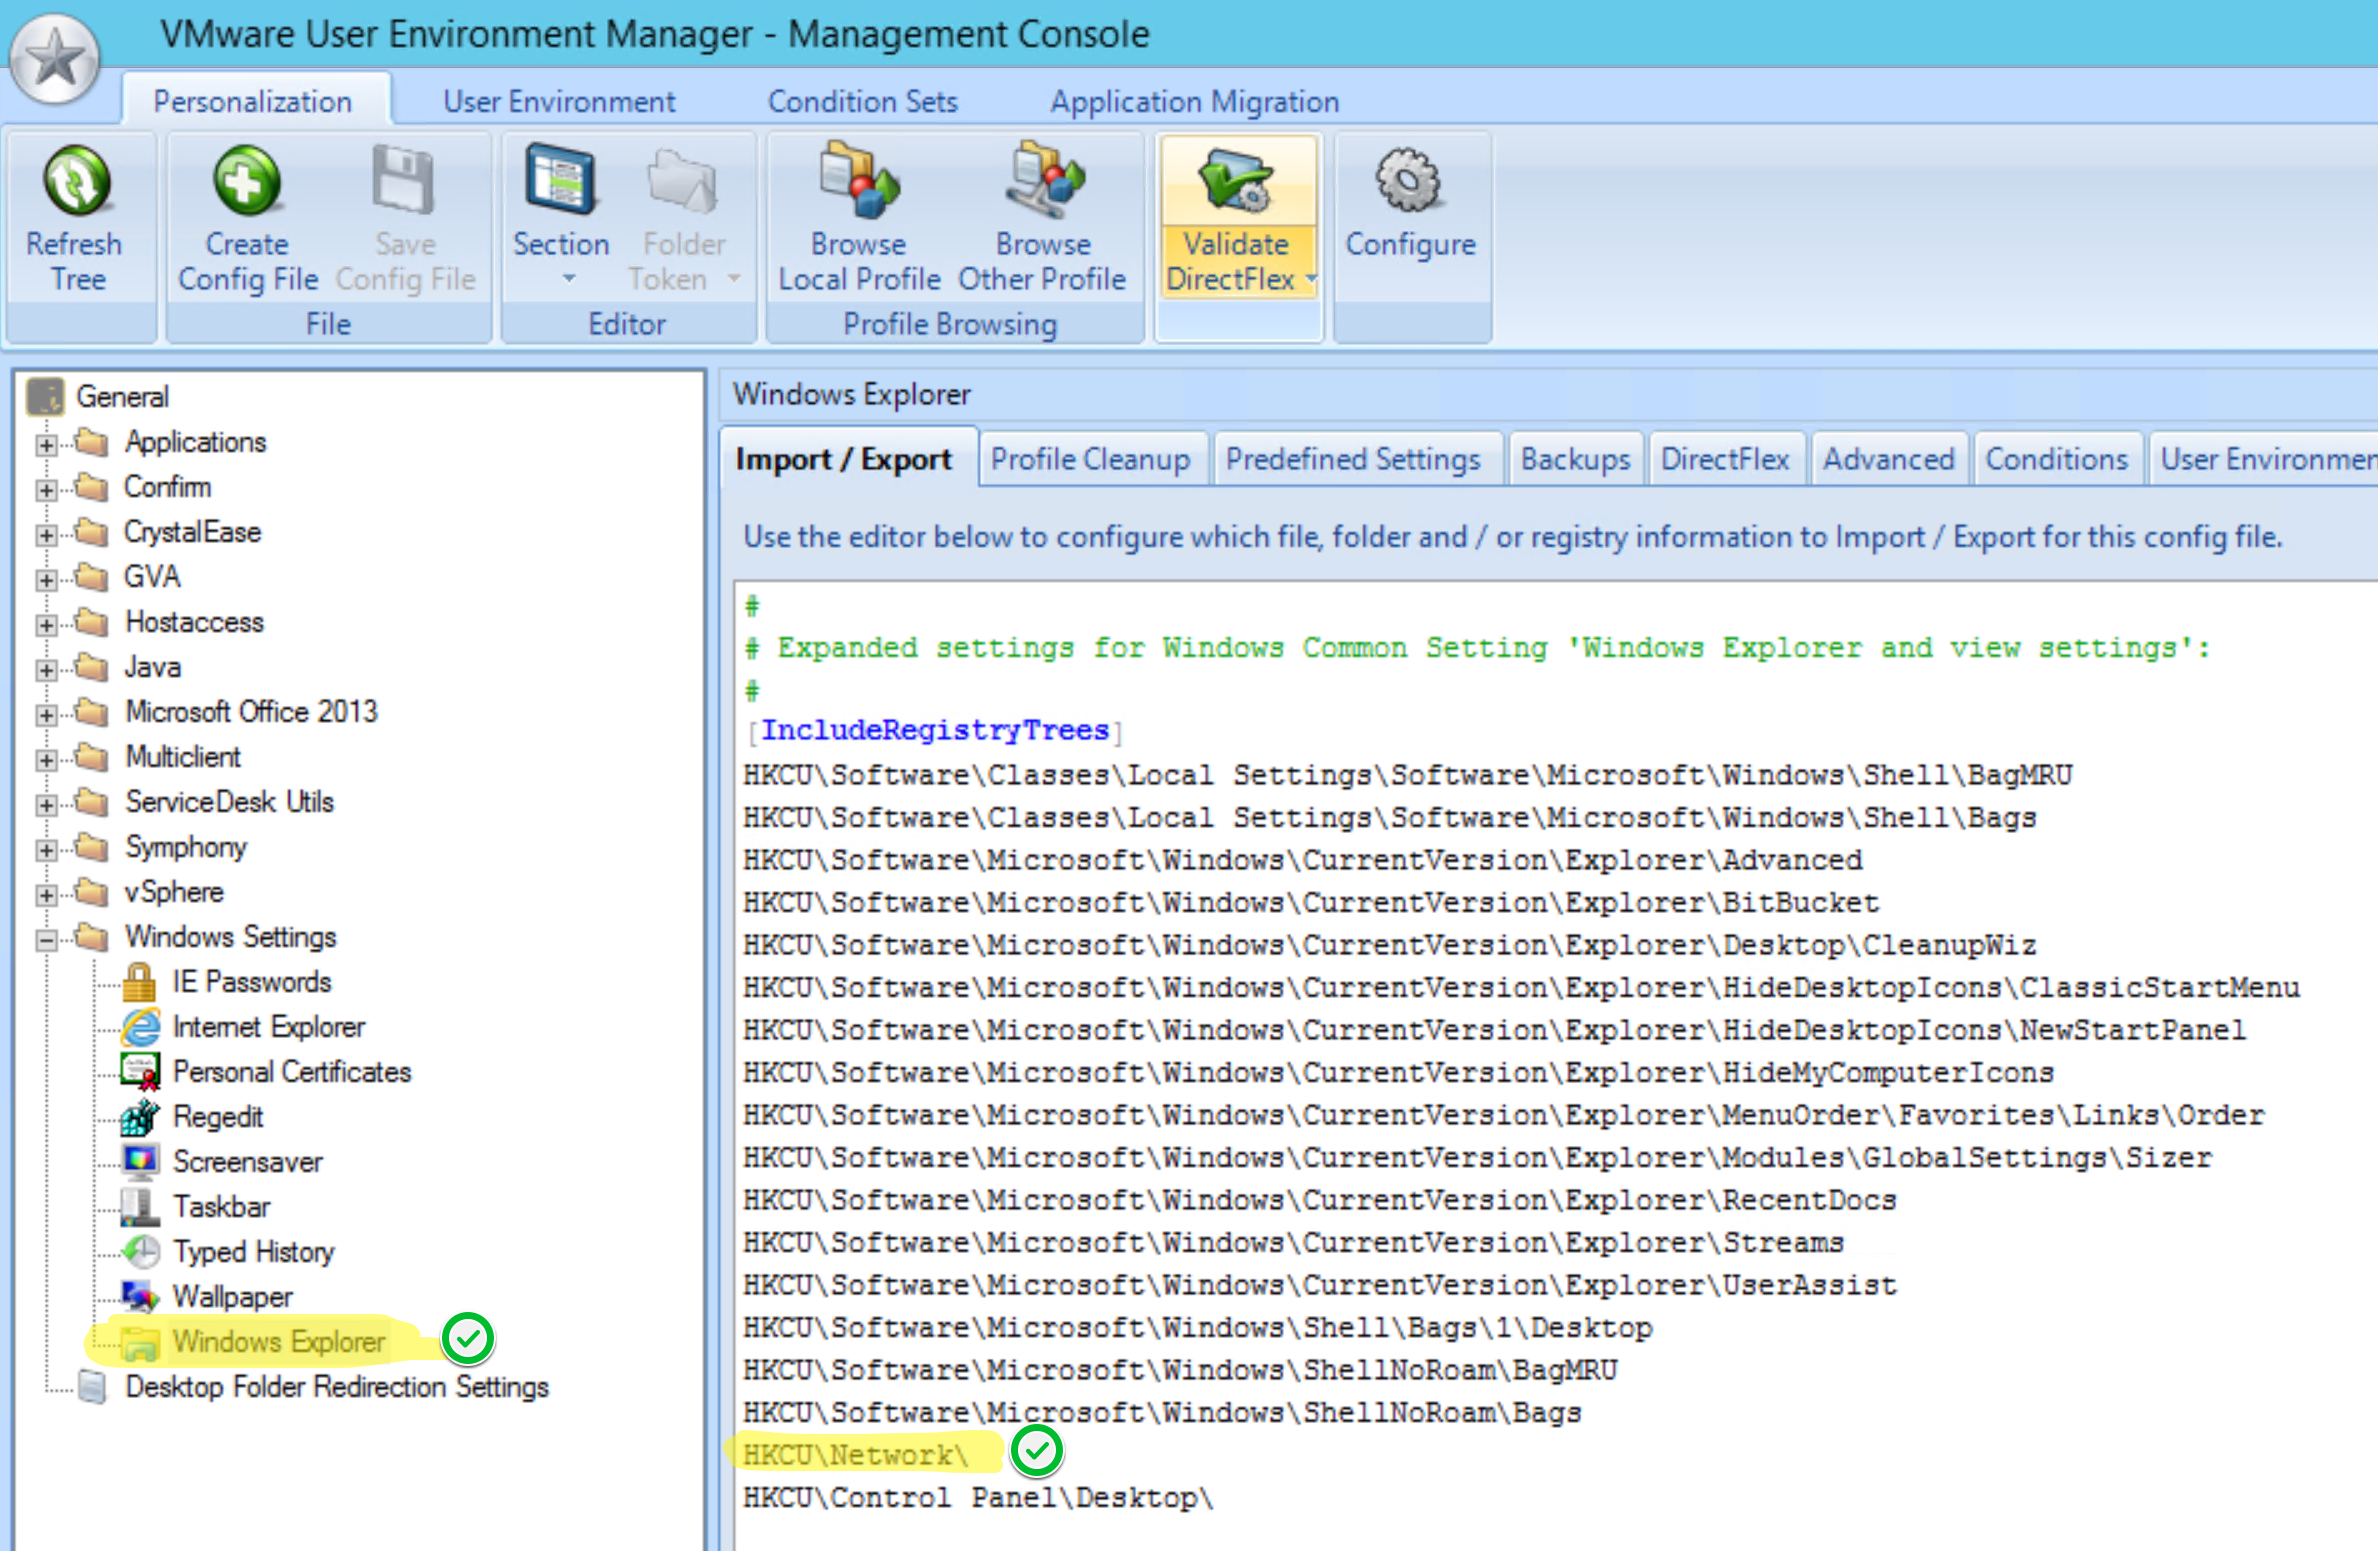This screenshot has width=2378, height=1551.
Task: Click the HKCU\Control Panel\Desktop\ line
Action: pyautogui.click(x=978, y=1498)
